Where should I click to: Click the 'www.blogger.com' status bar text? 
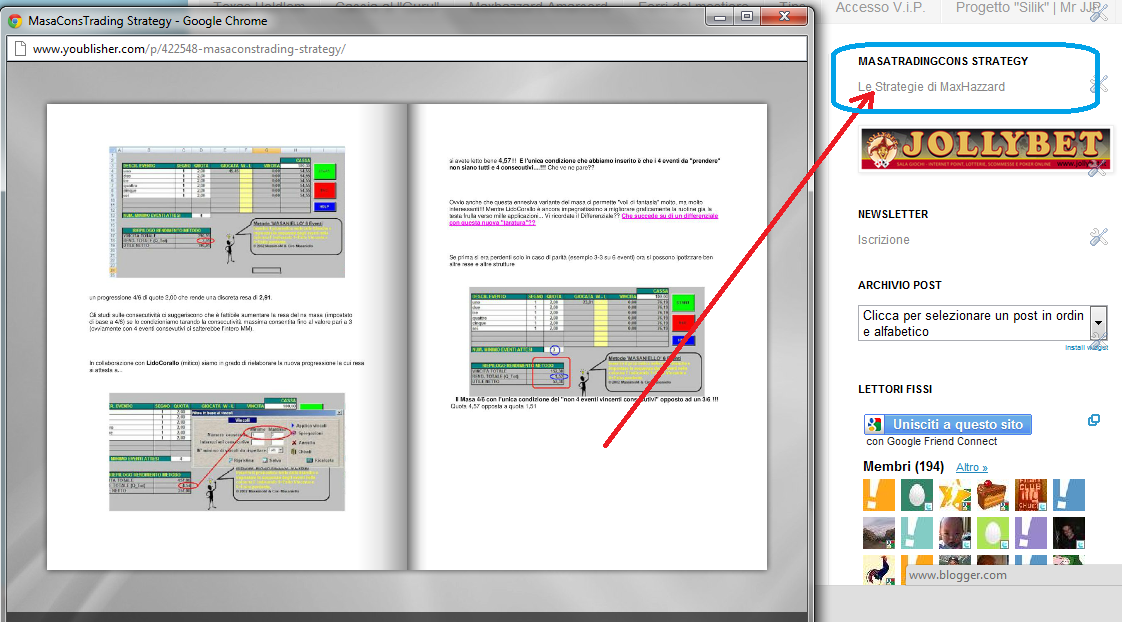(957, 574)
